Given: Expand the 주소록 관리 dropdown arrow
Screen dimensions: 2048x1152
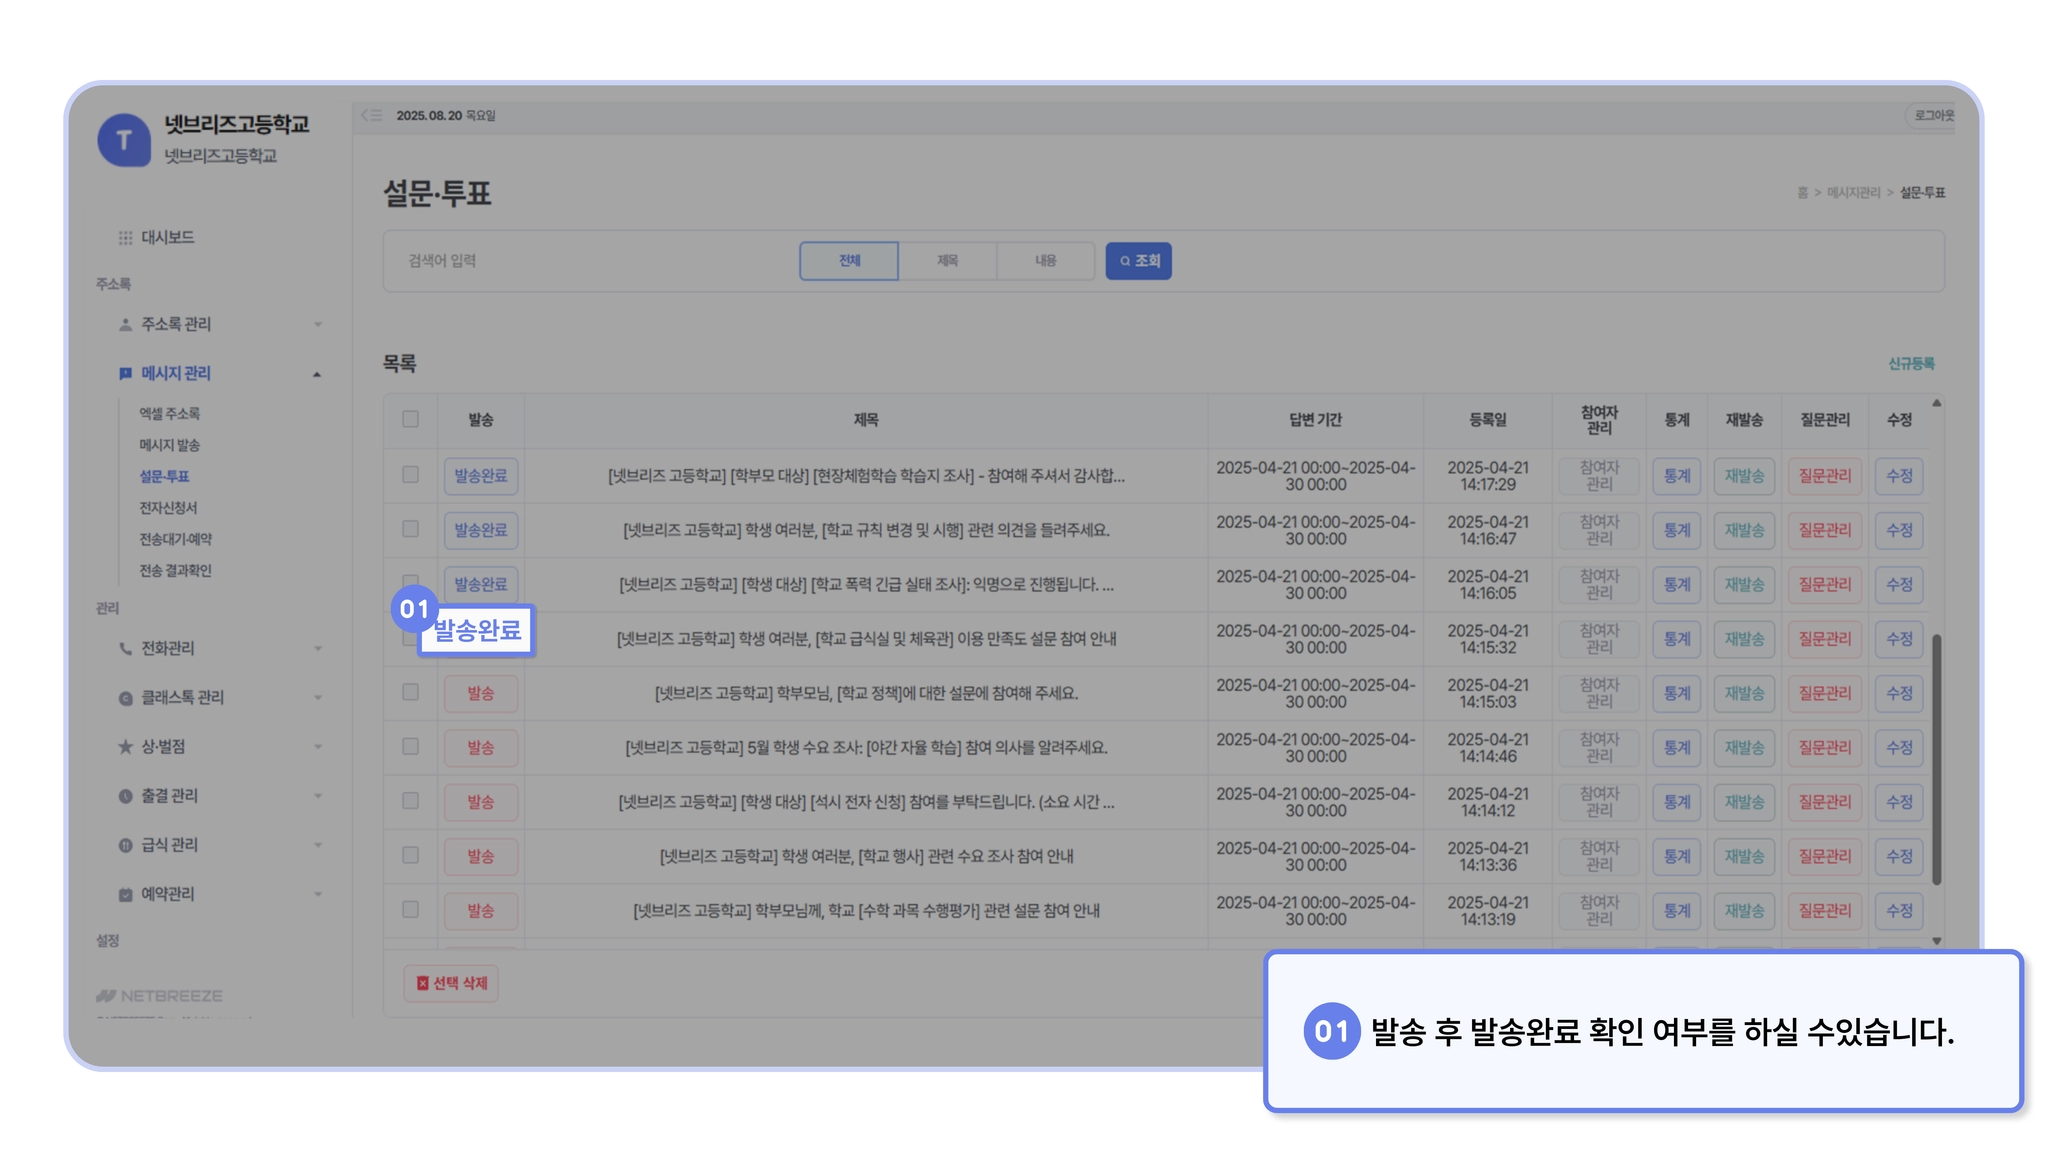Looking at the screenshot, I should (318, 325).
